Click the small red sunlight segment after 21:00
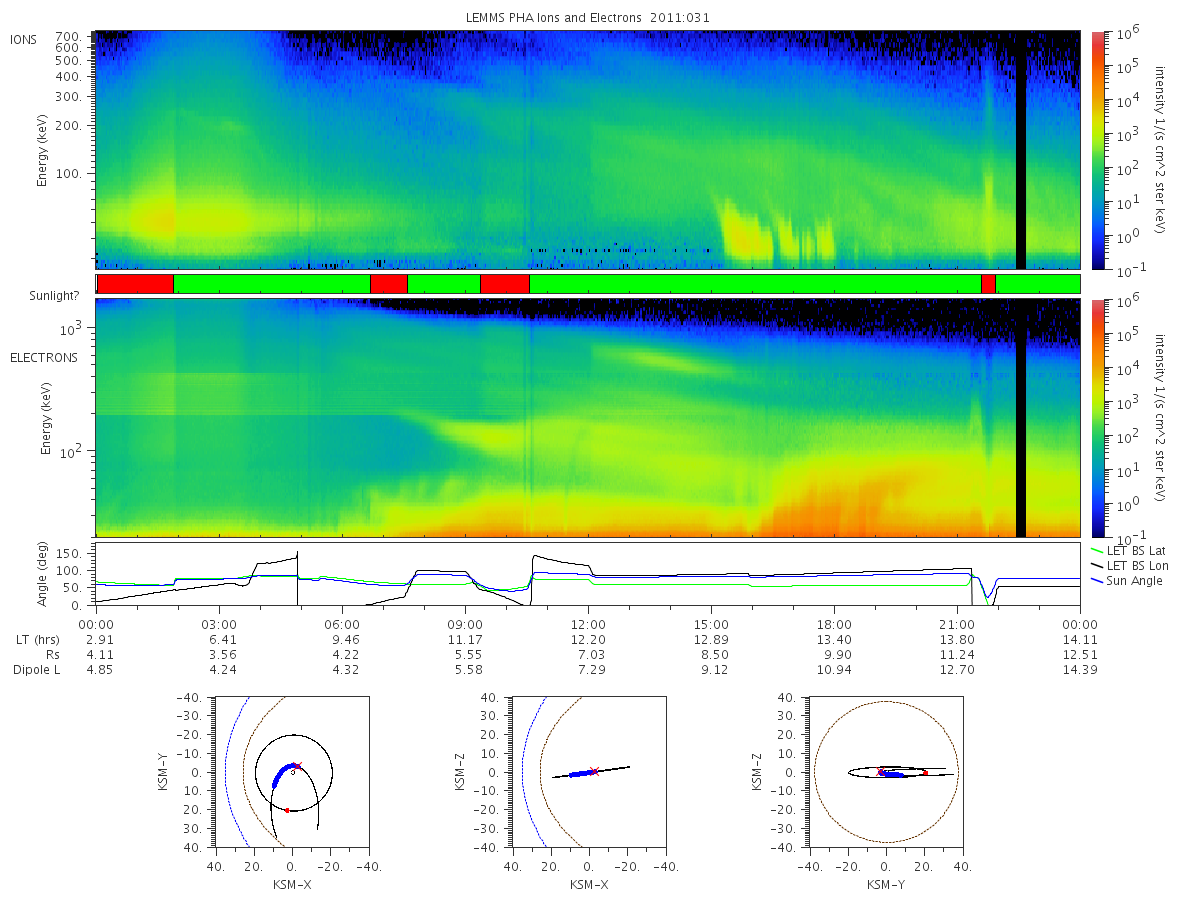This screenshot has width=1200, height=900. [988, 284]
